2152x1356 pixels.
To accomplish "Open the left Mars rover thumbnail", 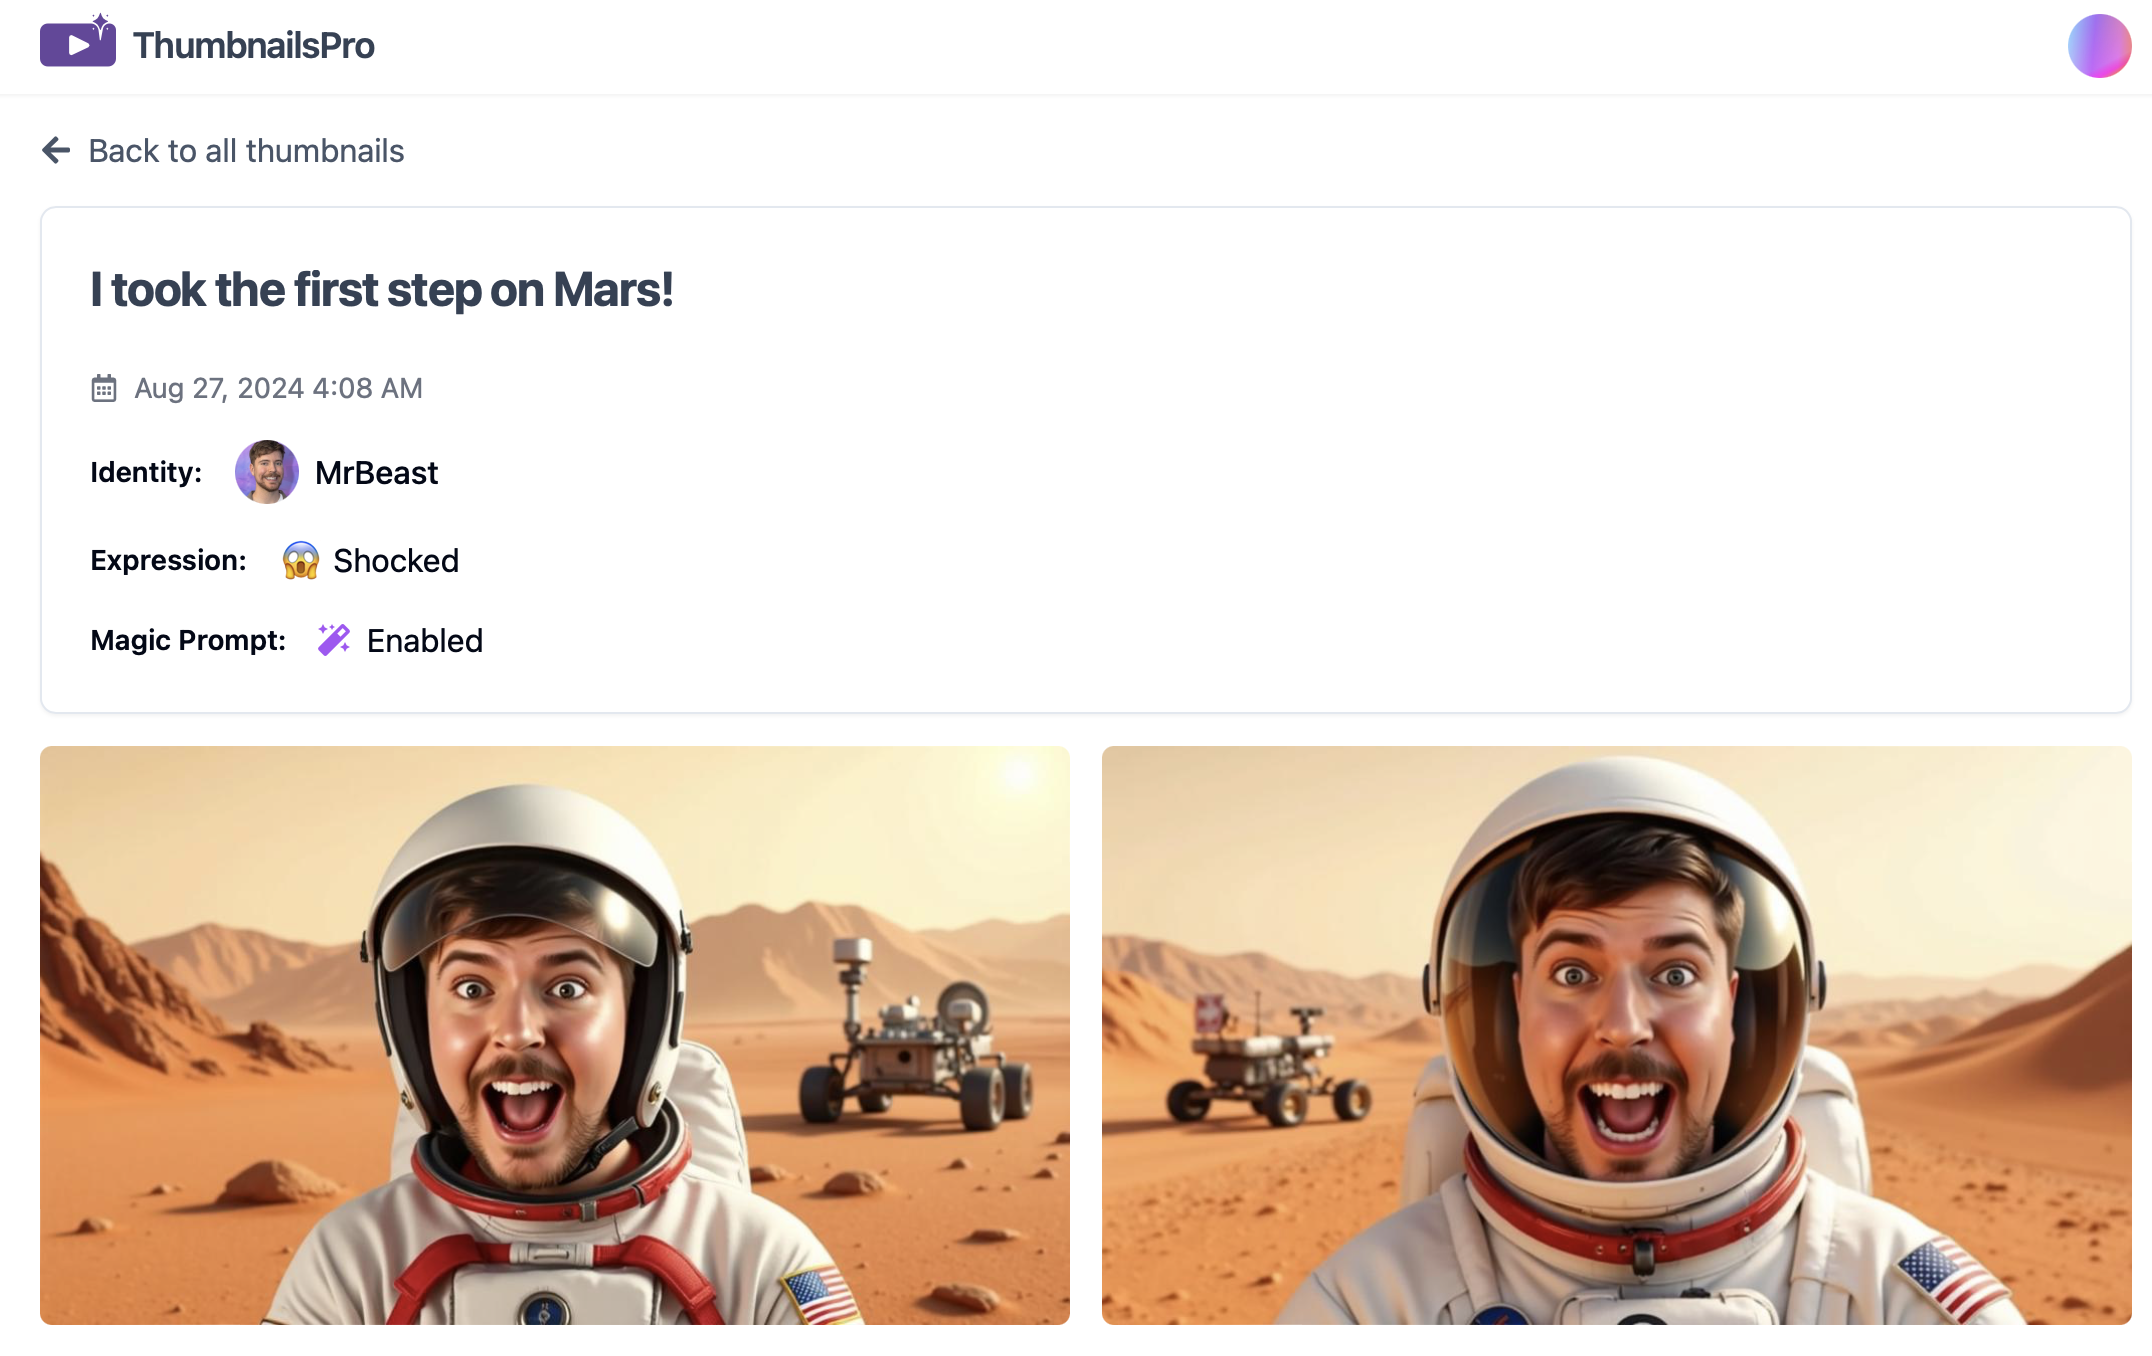I will (555, 1035).
